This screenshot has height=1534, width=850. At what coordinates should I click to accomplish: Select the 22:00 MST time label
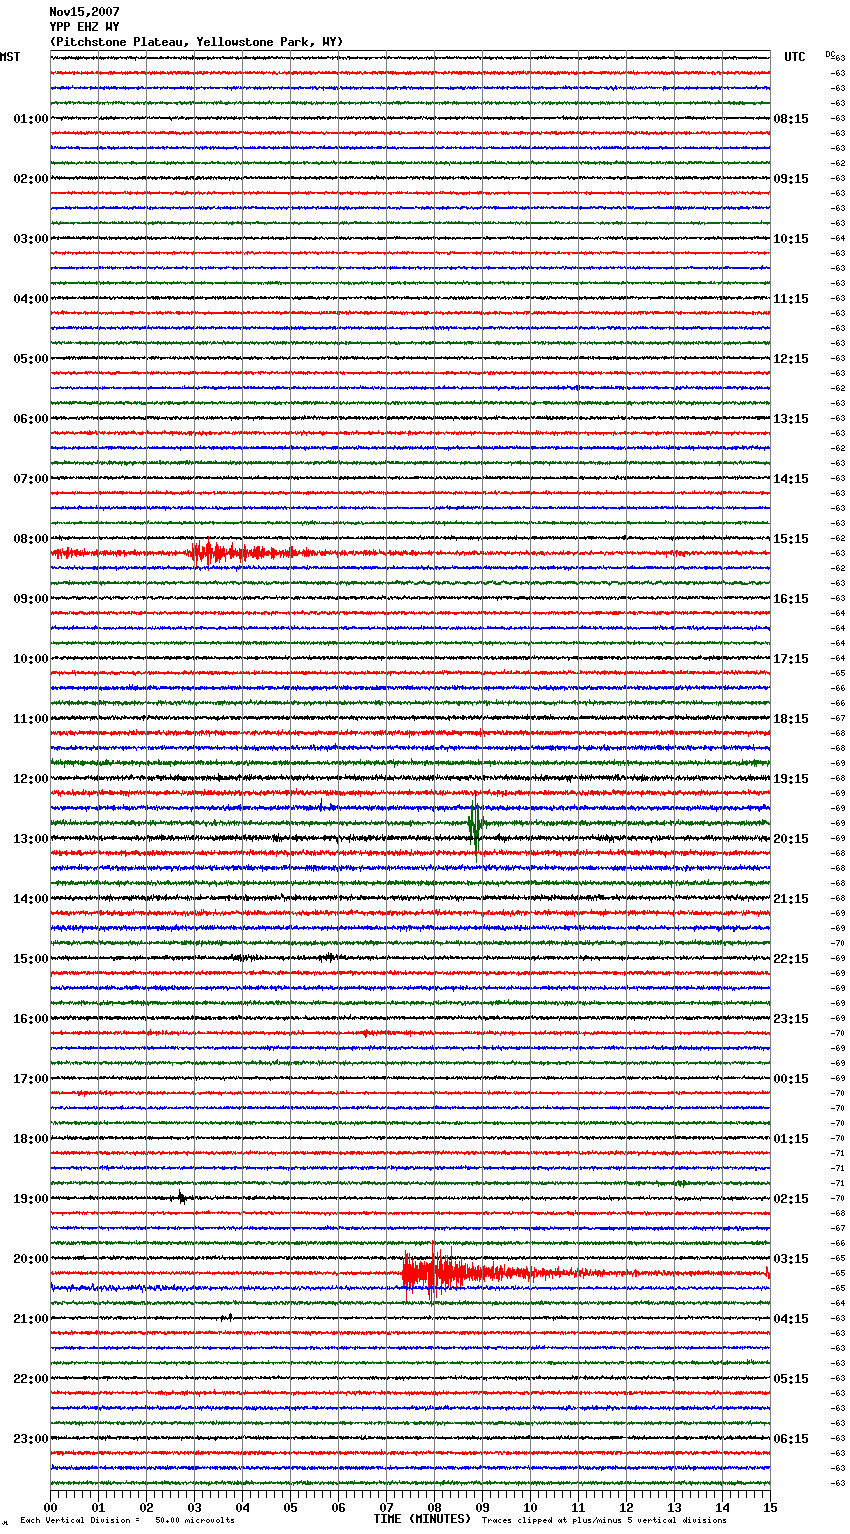30,1379
